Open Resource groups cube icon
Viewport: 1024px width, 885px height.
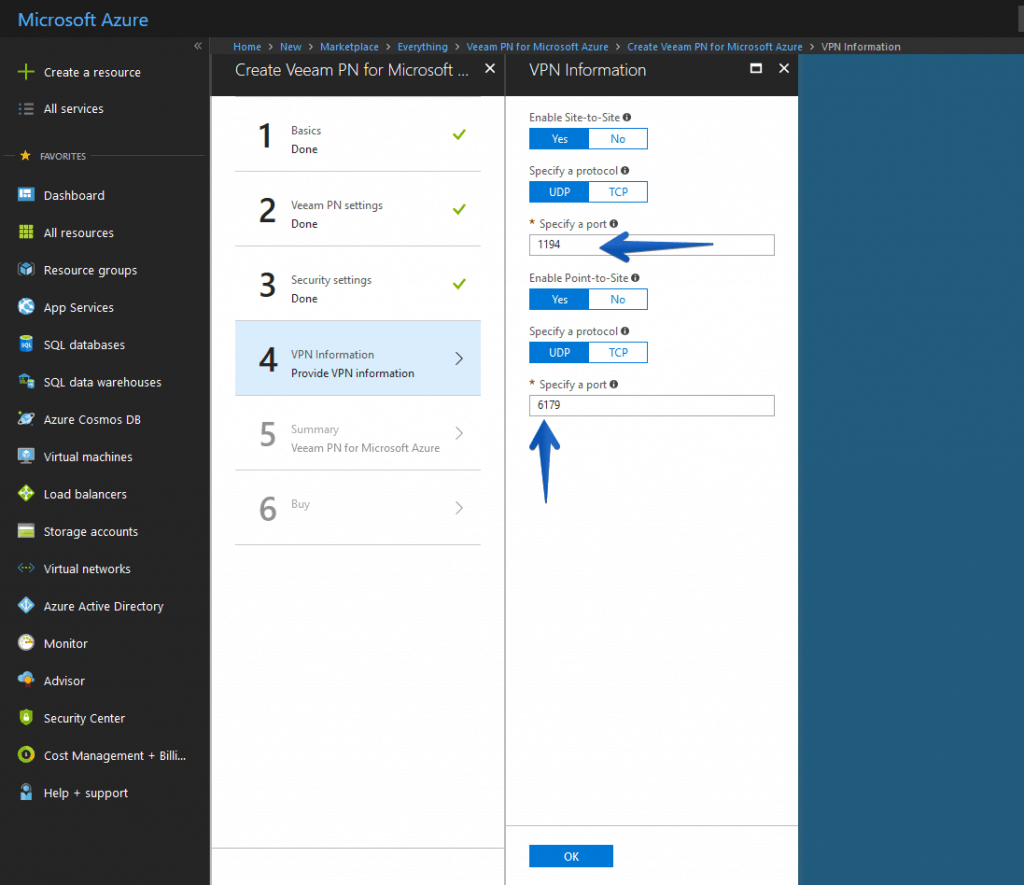[x=26, y=270]
